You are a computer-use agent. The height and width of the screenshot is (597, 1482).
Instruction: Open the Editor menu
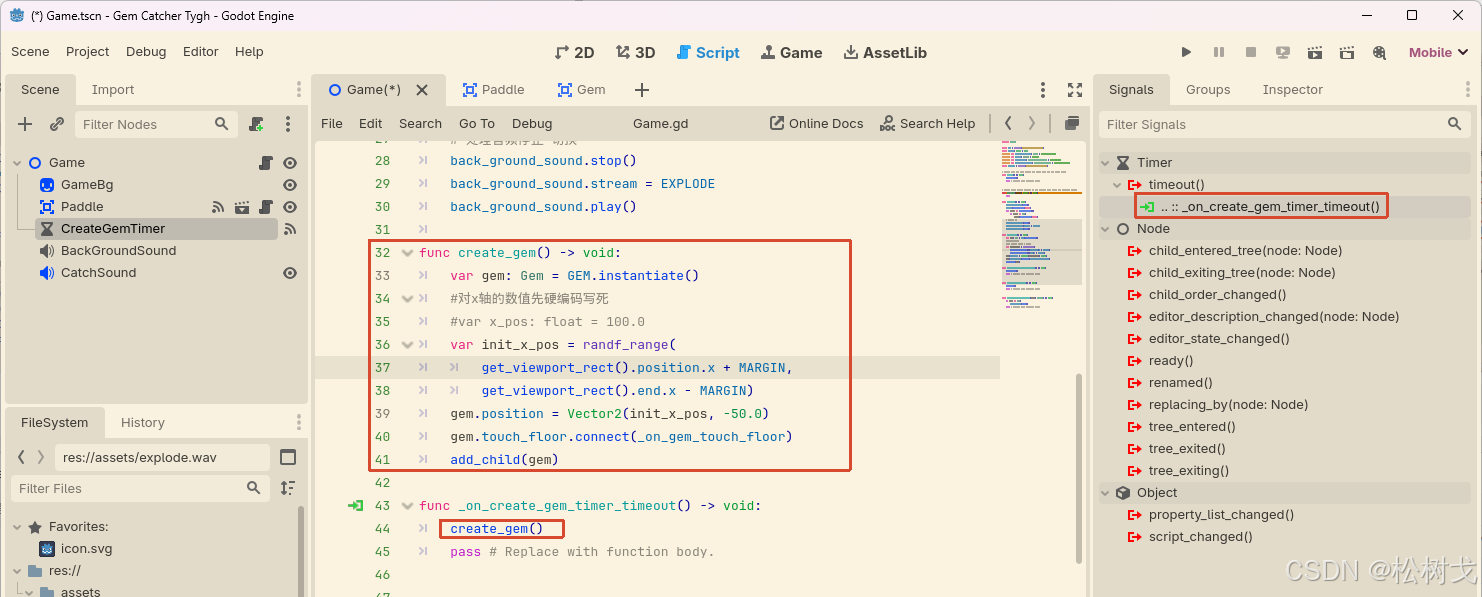click(200, 51)
